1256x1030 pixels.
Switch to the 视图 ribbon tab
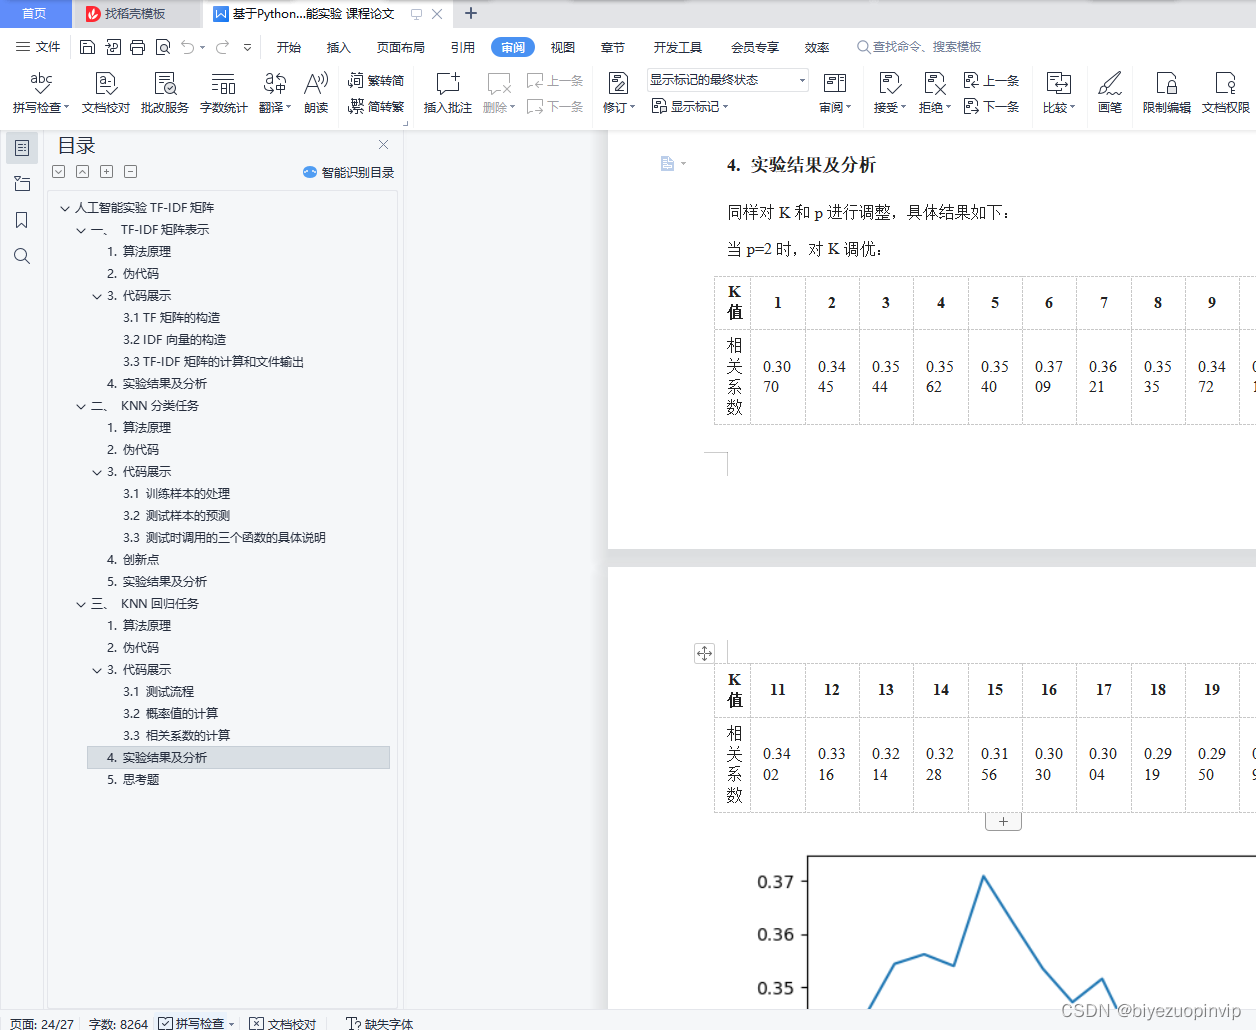coord(563,47)
